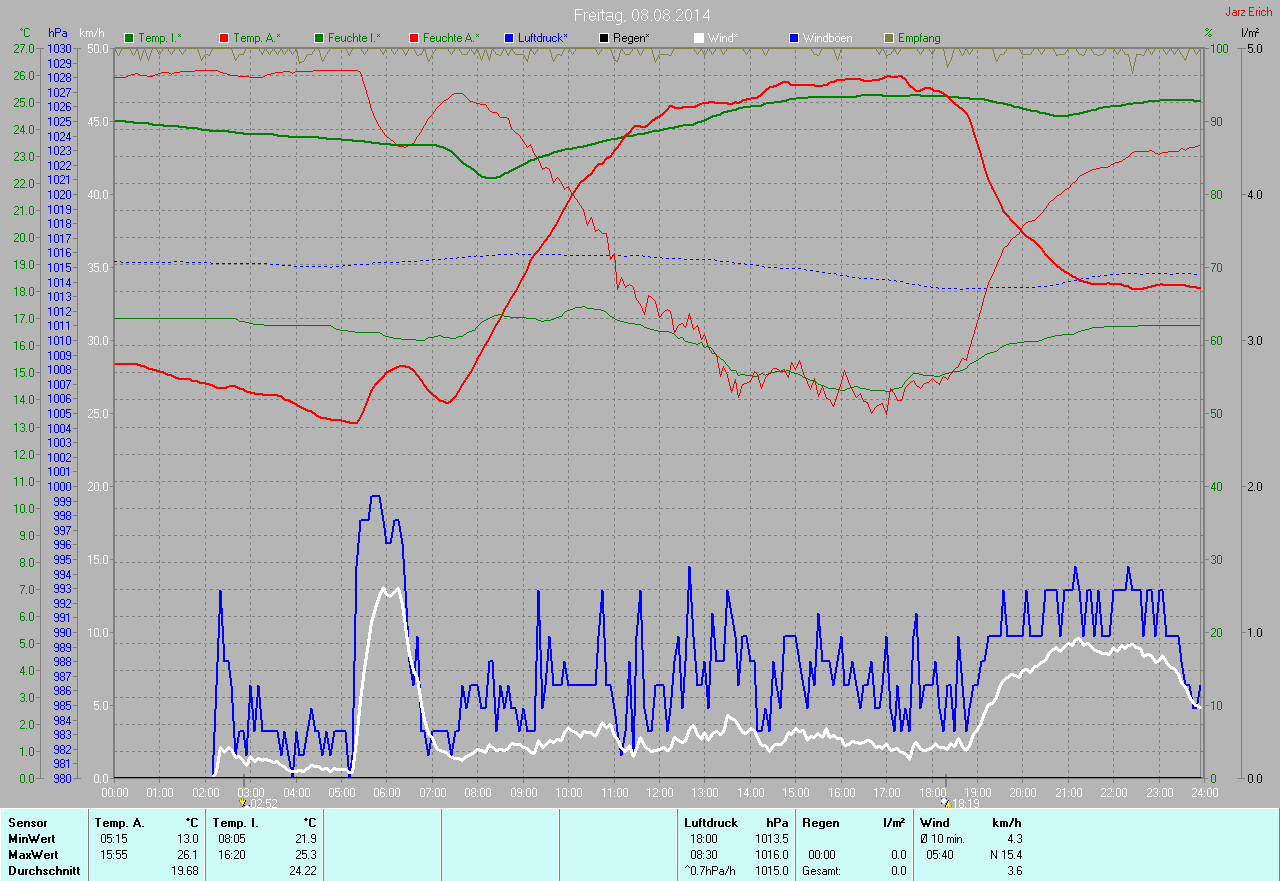Click the olive Empfang legend square
The width and height of the screenshot is (1280, 881).
pos(888,38)
